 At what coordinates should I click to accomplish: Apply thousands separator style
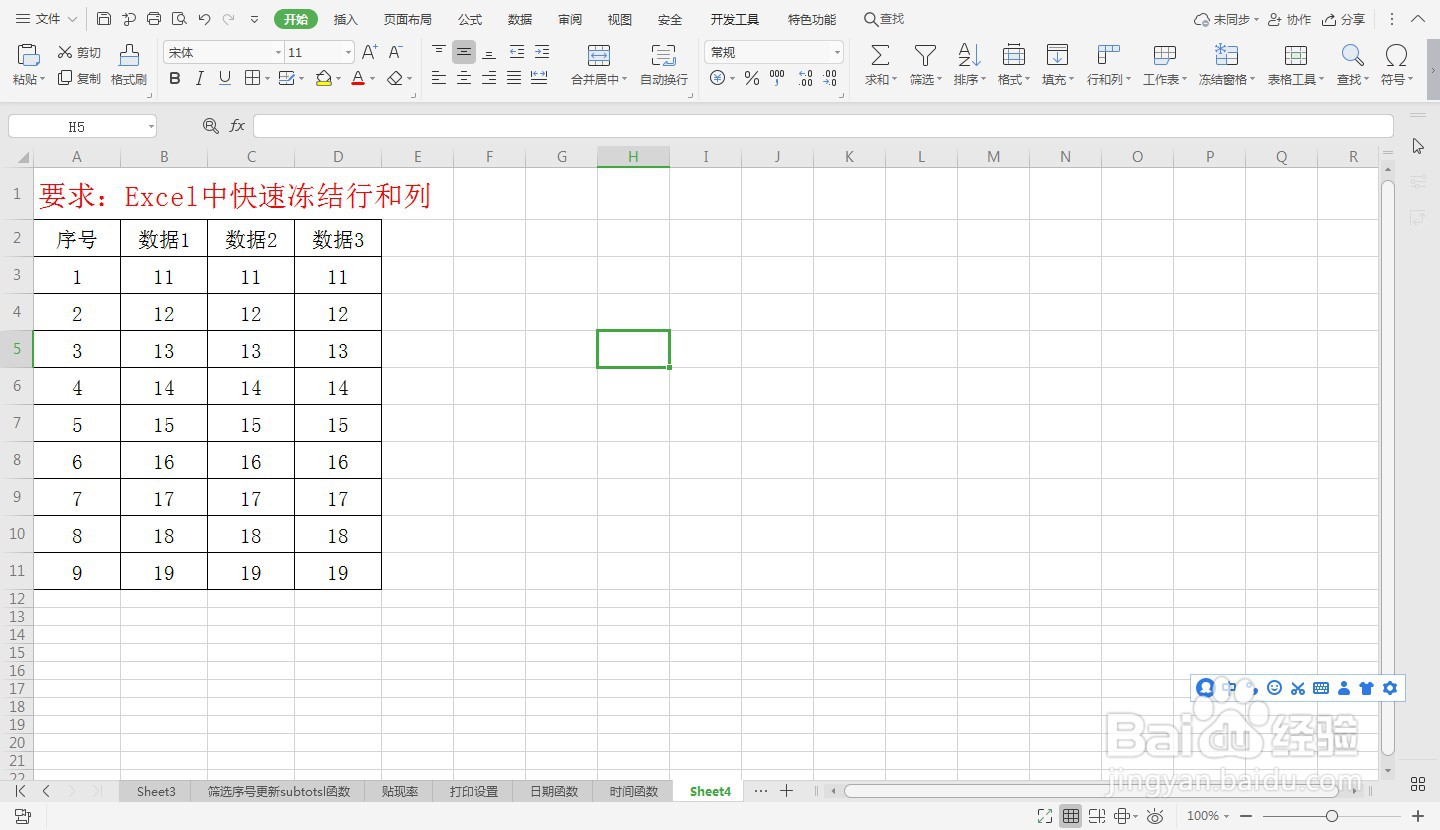(777, 78)
